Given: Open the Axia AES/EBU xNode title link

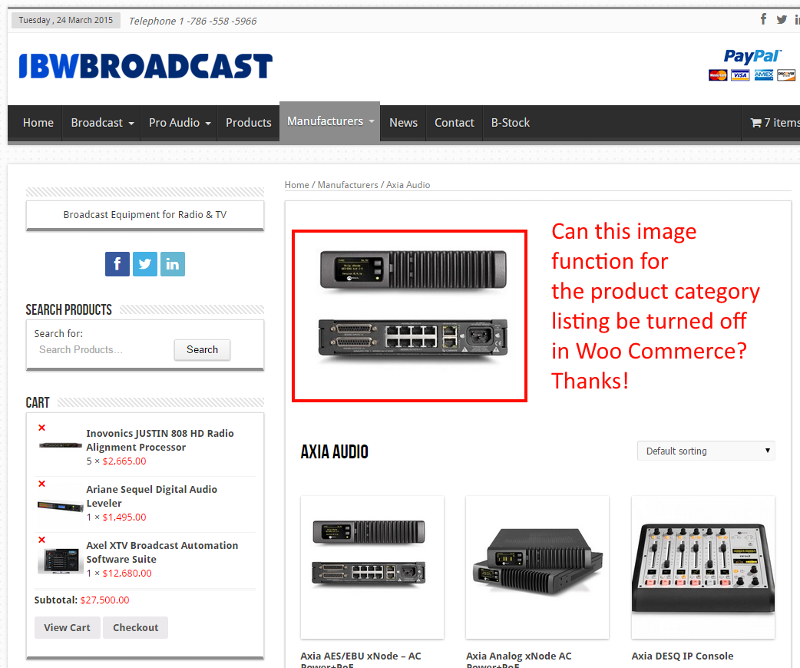Looking at the screenshot, I should pos(361,661).
